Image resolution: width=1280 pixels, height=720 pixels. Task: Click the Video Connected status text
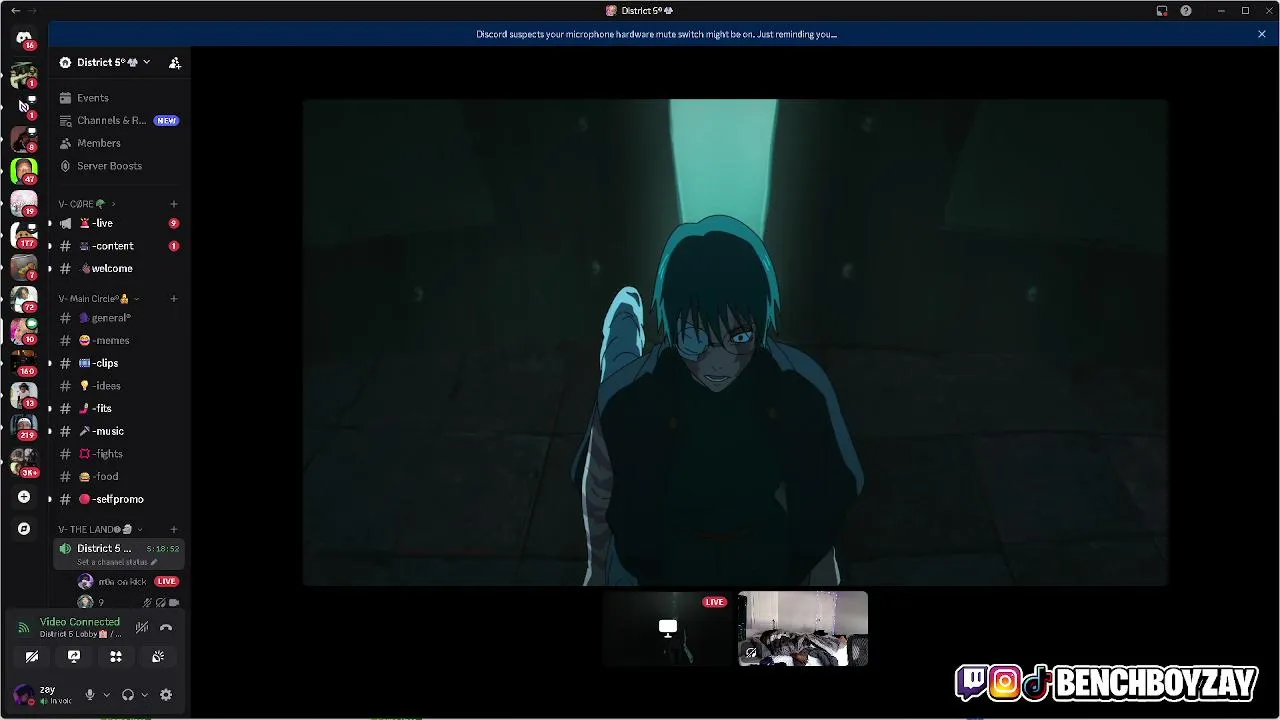[x=80, y=622]
